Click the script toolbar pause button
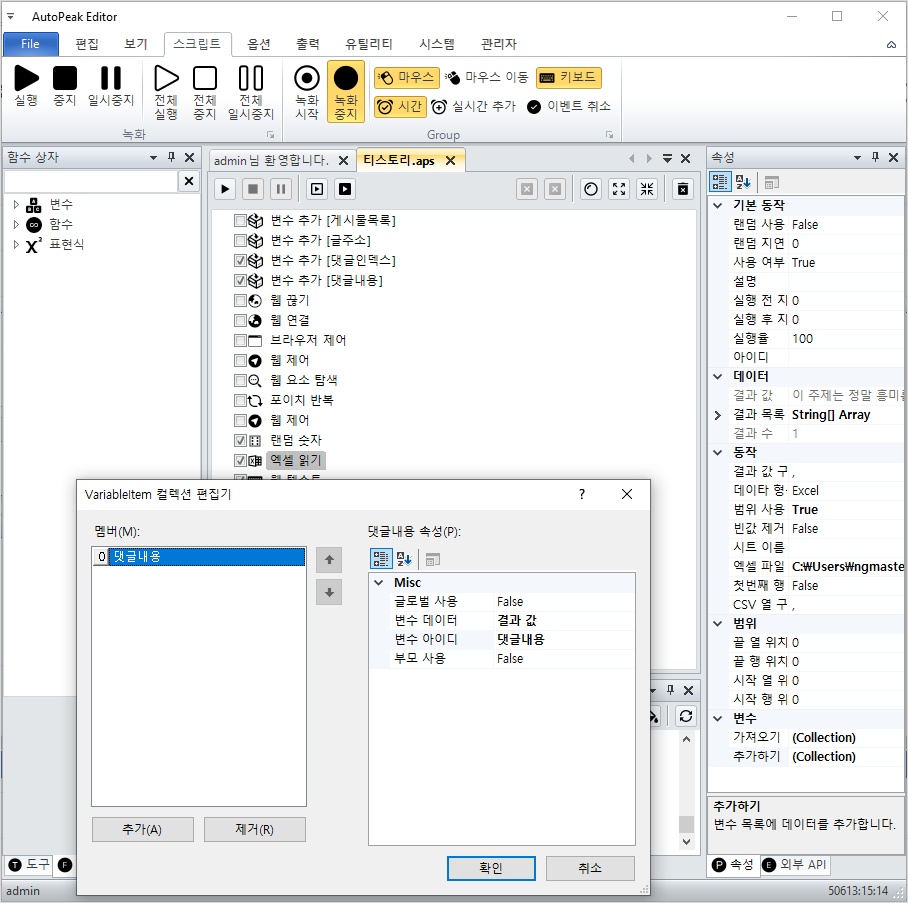 [281, 189]
